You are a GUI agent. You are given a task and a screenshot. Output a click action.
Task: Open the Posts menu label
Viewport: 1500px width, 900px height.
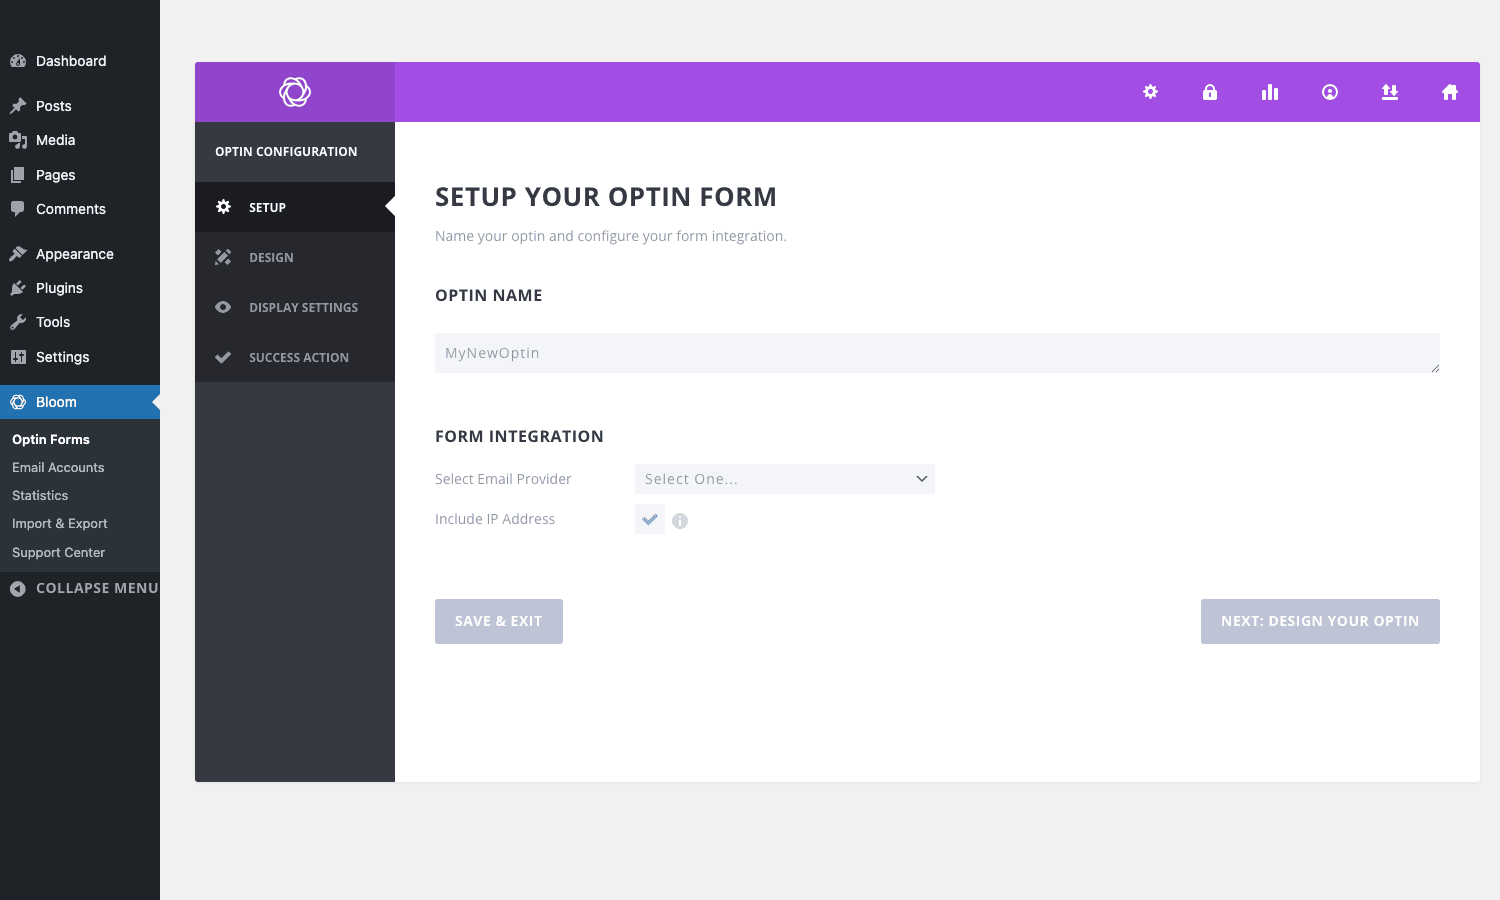(x=54, y=106)
